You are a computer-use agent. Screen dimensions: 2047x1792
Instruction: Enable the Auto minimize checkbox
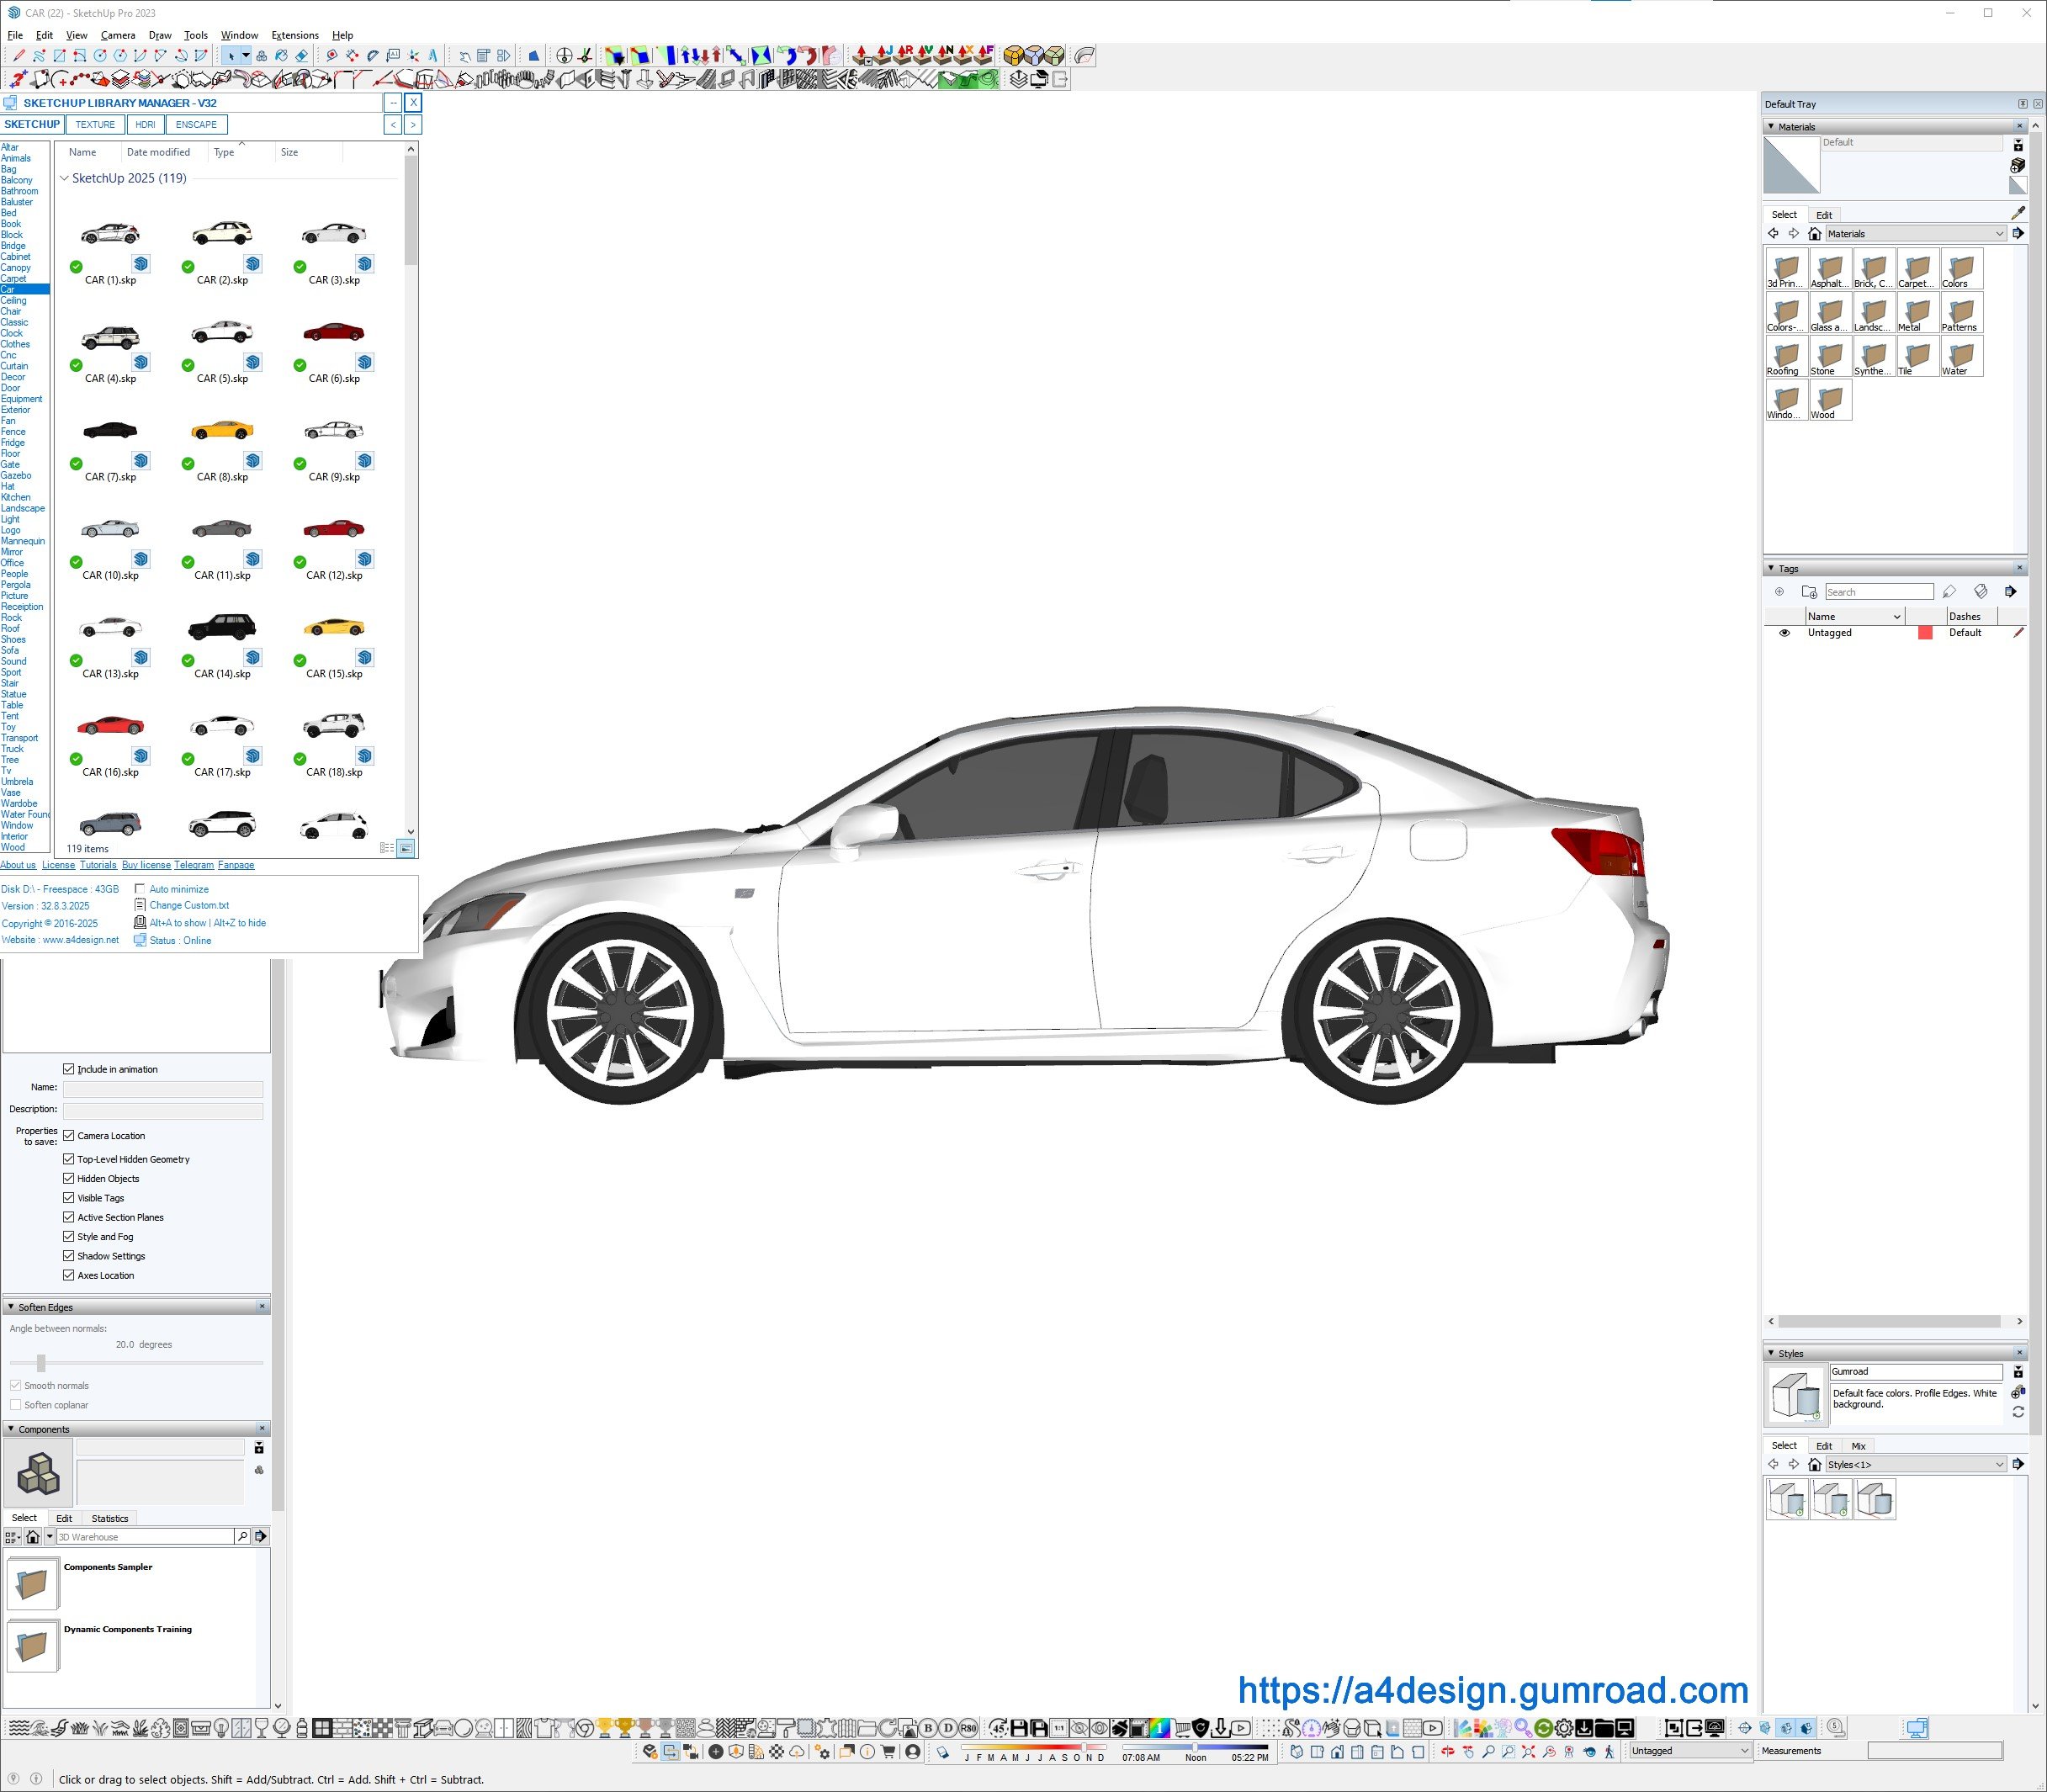coord(140,889)
